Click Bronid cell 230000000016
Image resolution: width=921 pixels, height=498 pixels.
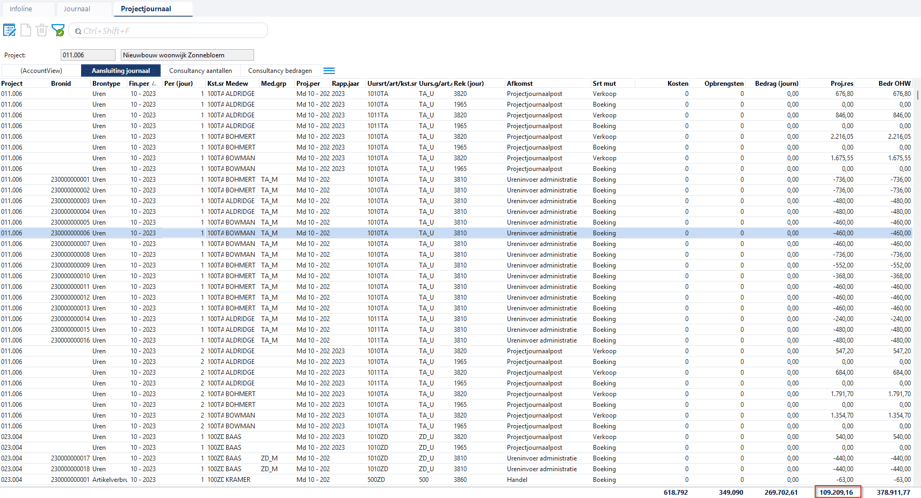[x=70, y=340]
